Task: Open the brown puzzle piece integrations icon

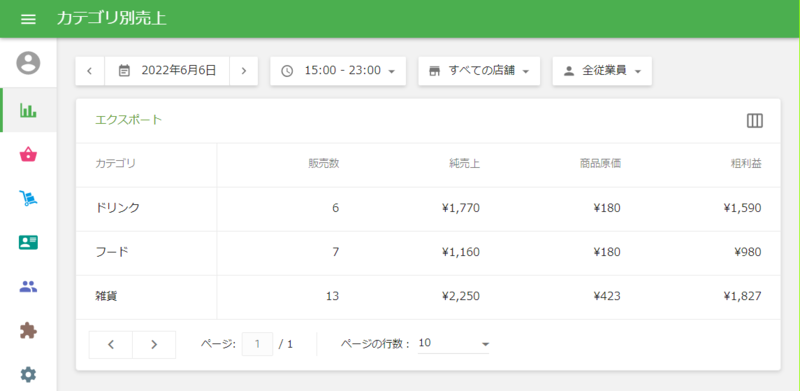Action: tap(28, 331)
